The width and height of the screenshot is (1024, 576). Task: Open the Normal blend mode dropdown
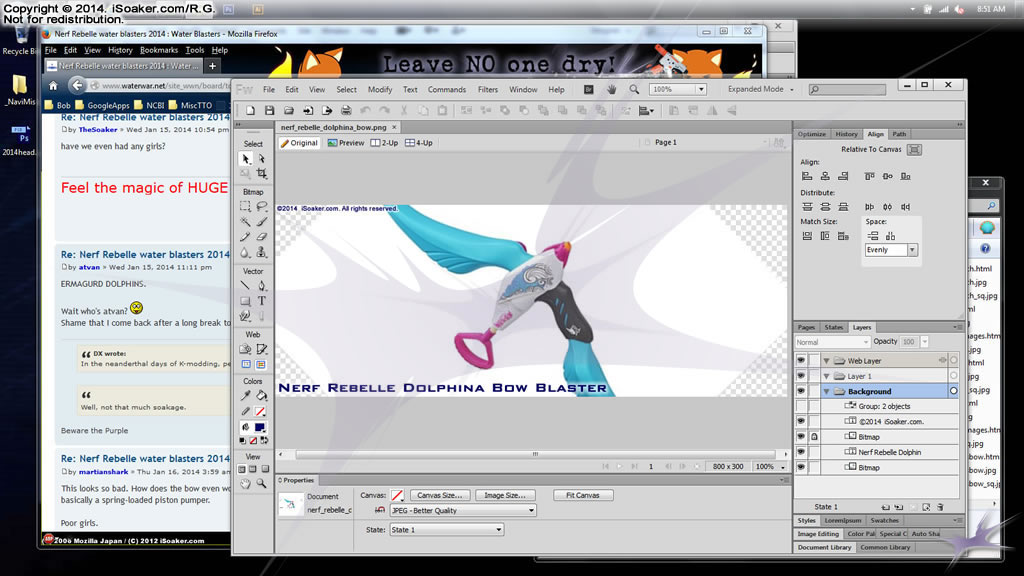click(832, 342)
